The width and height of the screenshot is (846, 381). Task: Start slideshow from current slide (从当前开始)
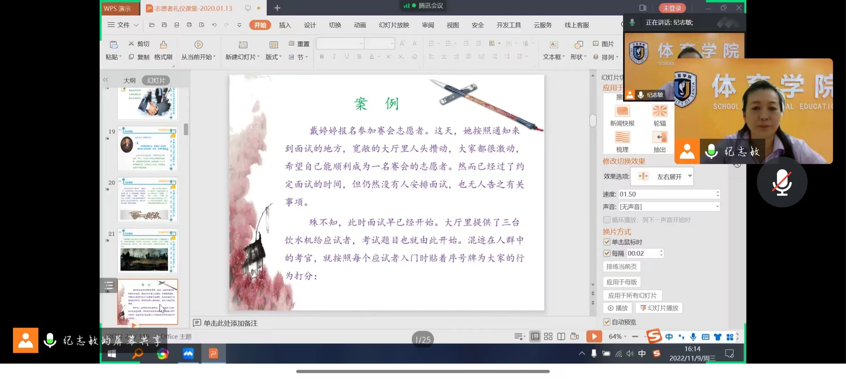click(x=198, y=45)
